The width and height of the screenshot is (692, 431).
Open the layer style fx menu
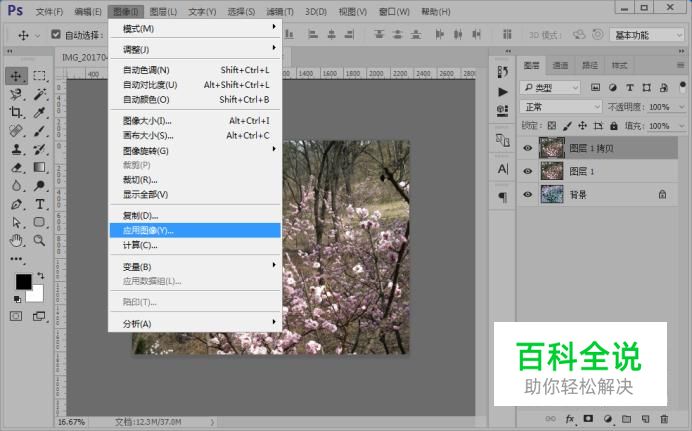(x=569, y=419)
